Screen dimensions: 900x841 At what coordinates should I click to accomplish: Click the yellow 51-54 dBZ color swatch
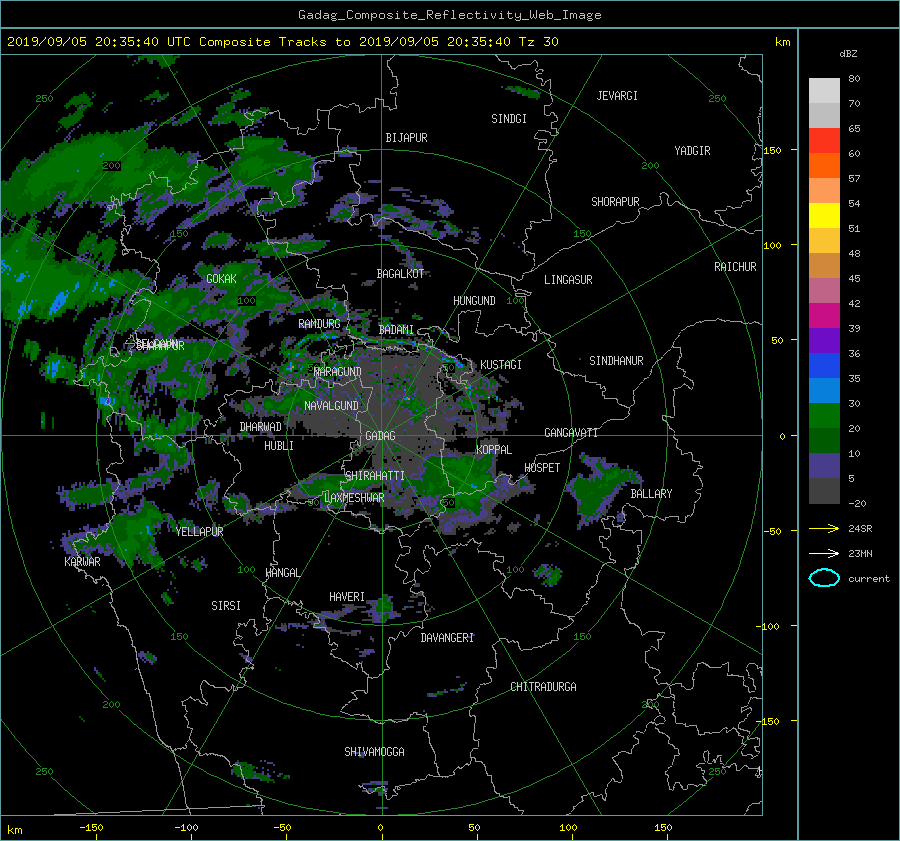click(x=824, y=216)
